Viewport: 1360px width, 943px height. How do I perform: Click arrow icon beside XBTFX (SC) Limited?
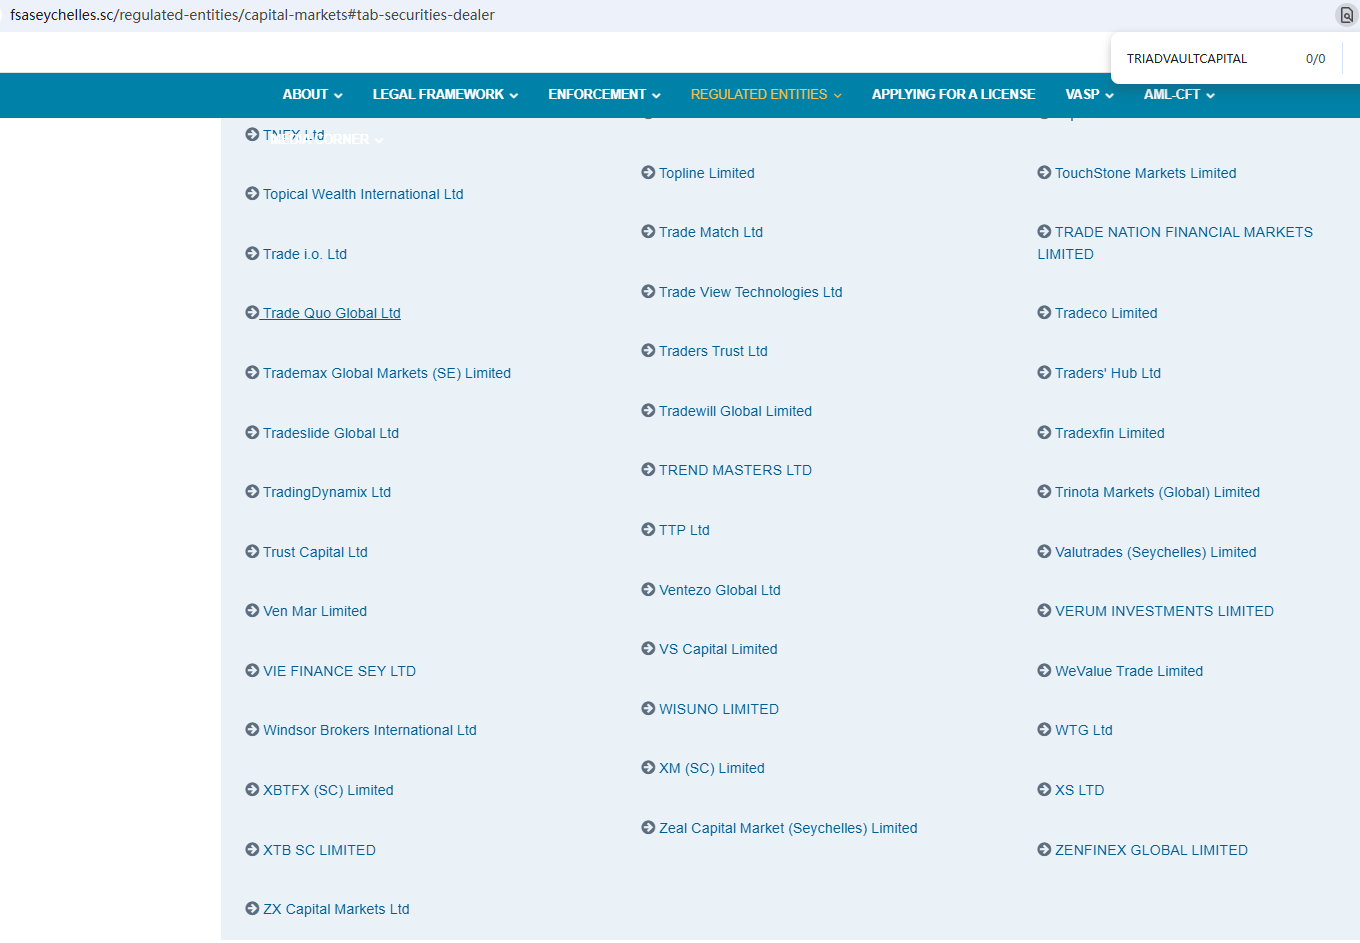point(252,790)
